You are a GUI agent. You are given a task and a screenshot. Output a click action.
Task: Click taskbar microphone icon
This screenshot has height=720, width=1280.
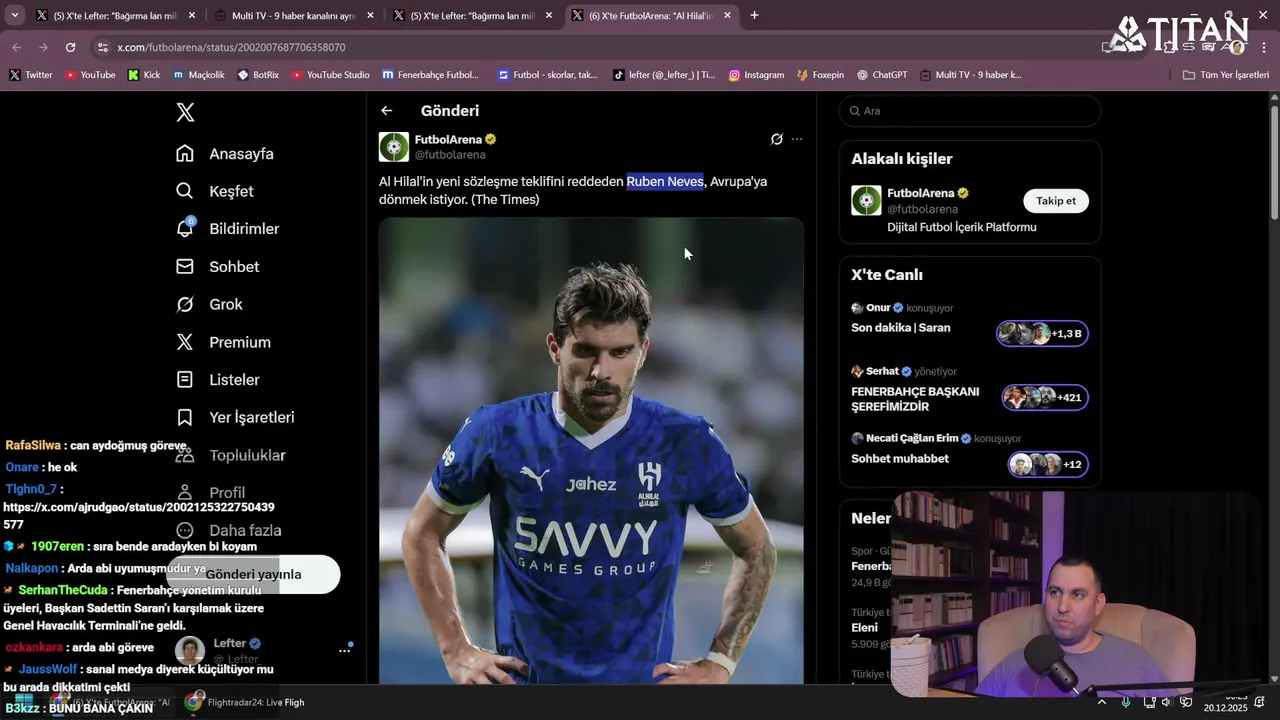click(x=1126, y=703)
